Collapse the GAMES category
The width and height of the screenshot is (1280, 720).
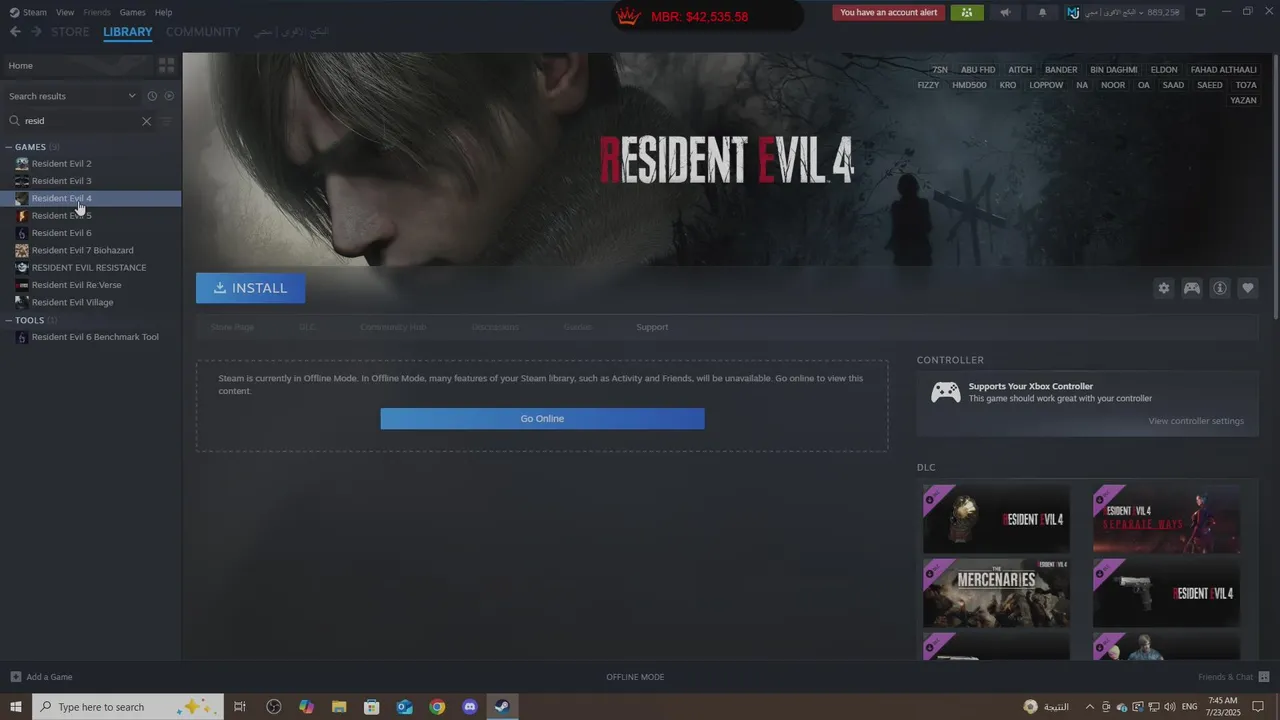point(9,147)
